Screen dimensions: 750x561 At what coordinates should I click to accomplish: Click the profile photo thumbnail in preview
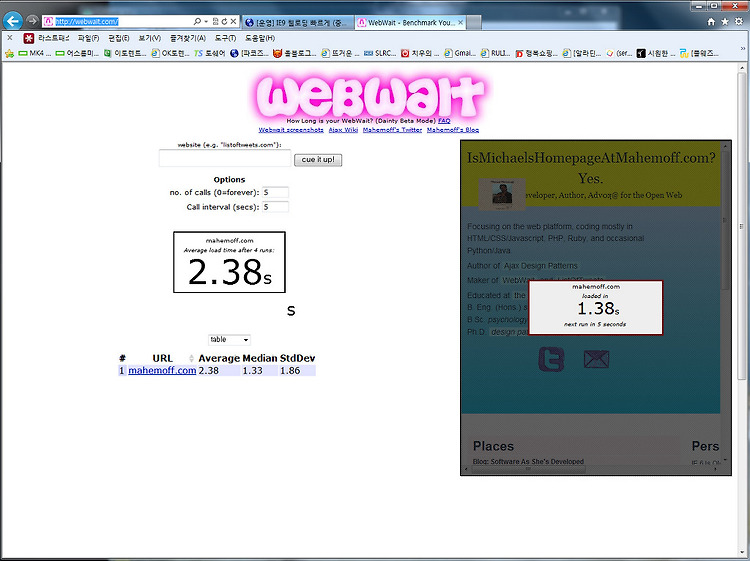pyautogui.click(x=502, y=194)
